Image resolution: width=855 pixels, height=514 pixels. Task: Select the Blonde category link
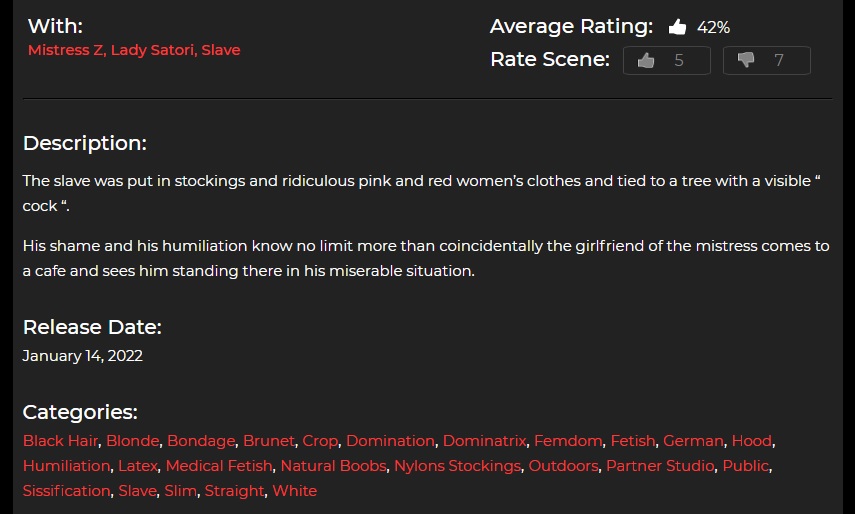[x=133, y=440]
